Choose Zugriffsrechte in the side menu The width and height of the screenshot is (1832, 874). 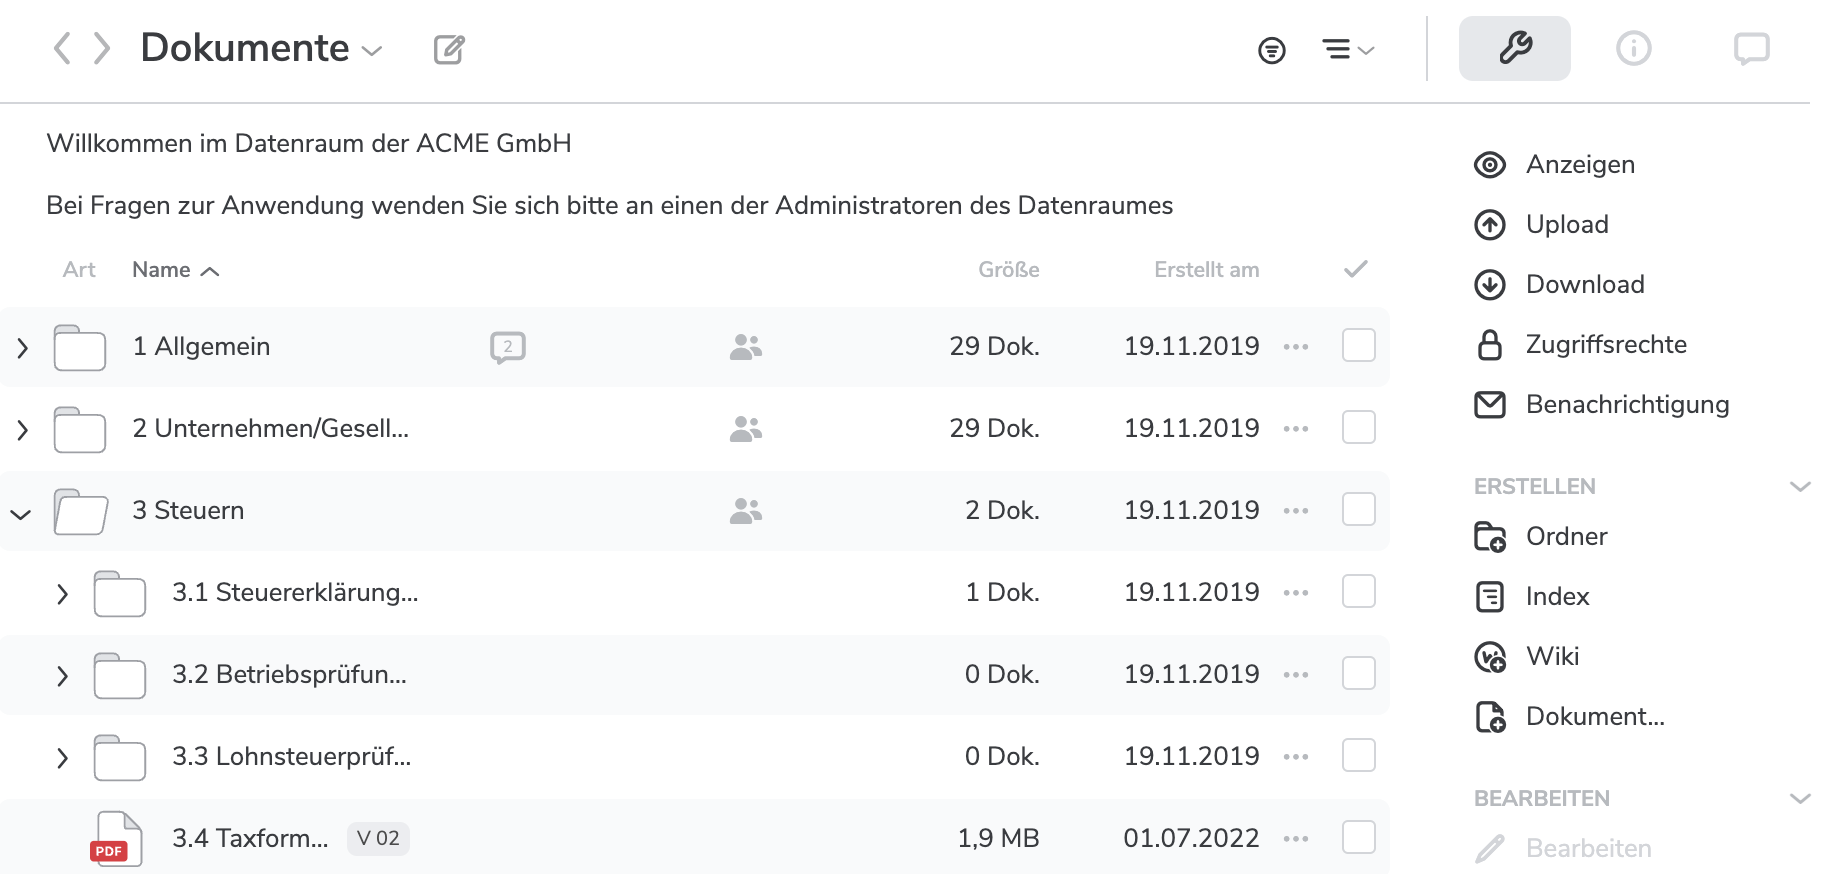[x=1605, y=345]
